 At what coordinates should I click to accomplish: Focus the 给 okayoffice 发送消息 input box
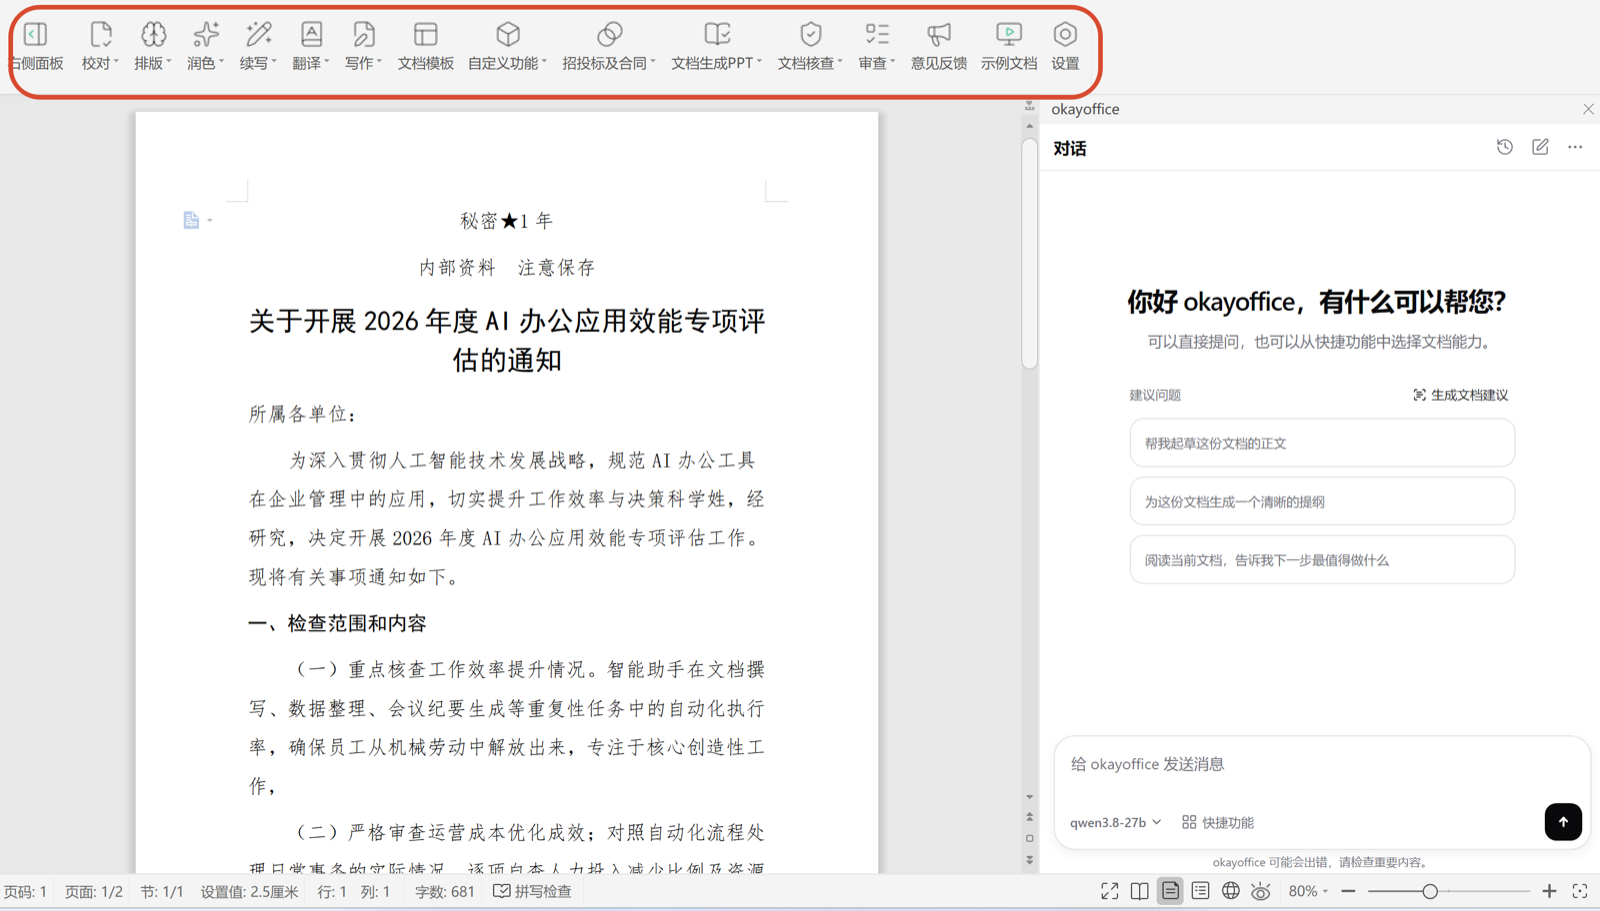coord(1322,765)
